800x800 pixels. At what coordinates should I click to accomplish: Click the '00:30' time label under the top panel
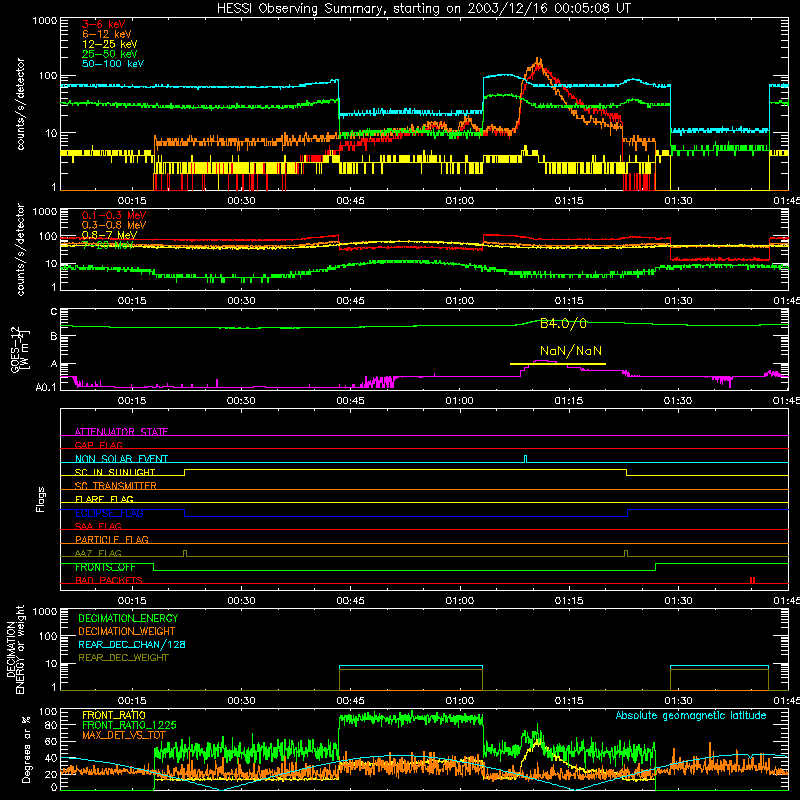pyautogui.click(x=241, y=200)
